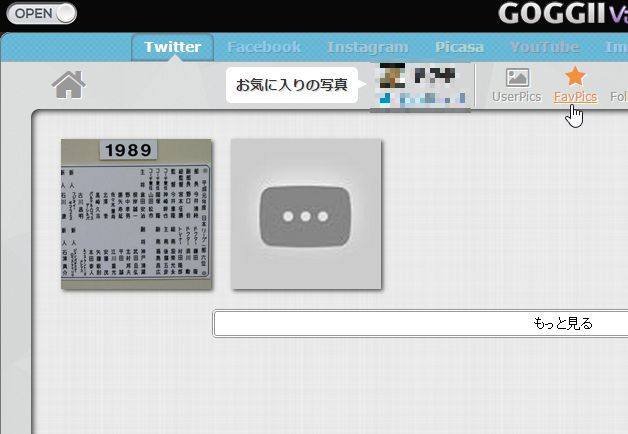Image resolution: width=628 pixels, height=434 pixels.
Task: Open the Facebook tab
Action: [x=264, y=47]
